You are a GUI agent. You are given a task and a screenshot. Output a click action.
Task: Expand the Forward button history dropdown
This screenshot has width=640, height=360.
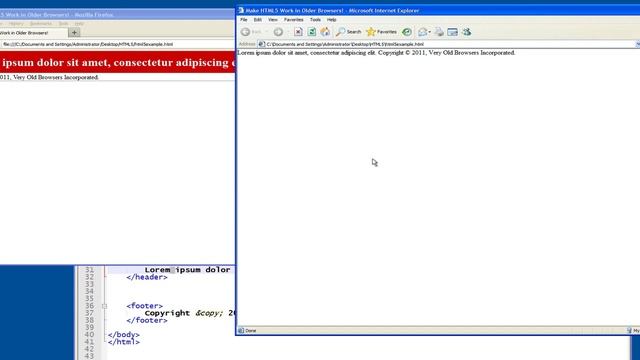pos(287,32)
